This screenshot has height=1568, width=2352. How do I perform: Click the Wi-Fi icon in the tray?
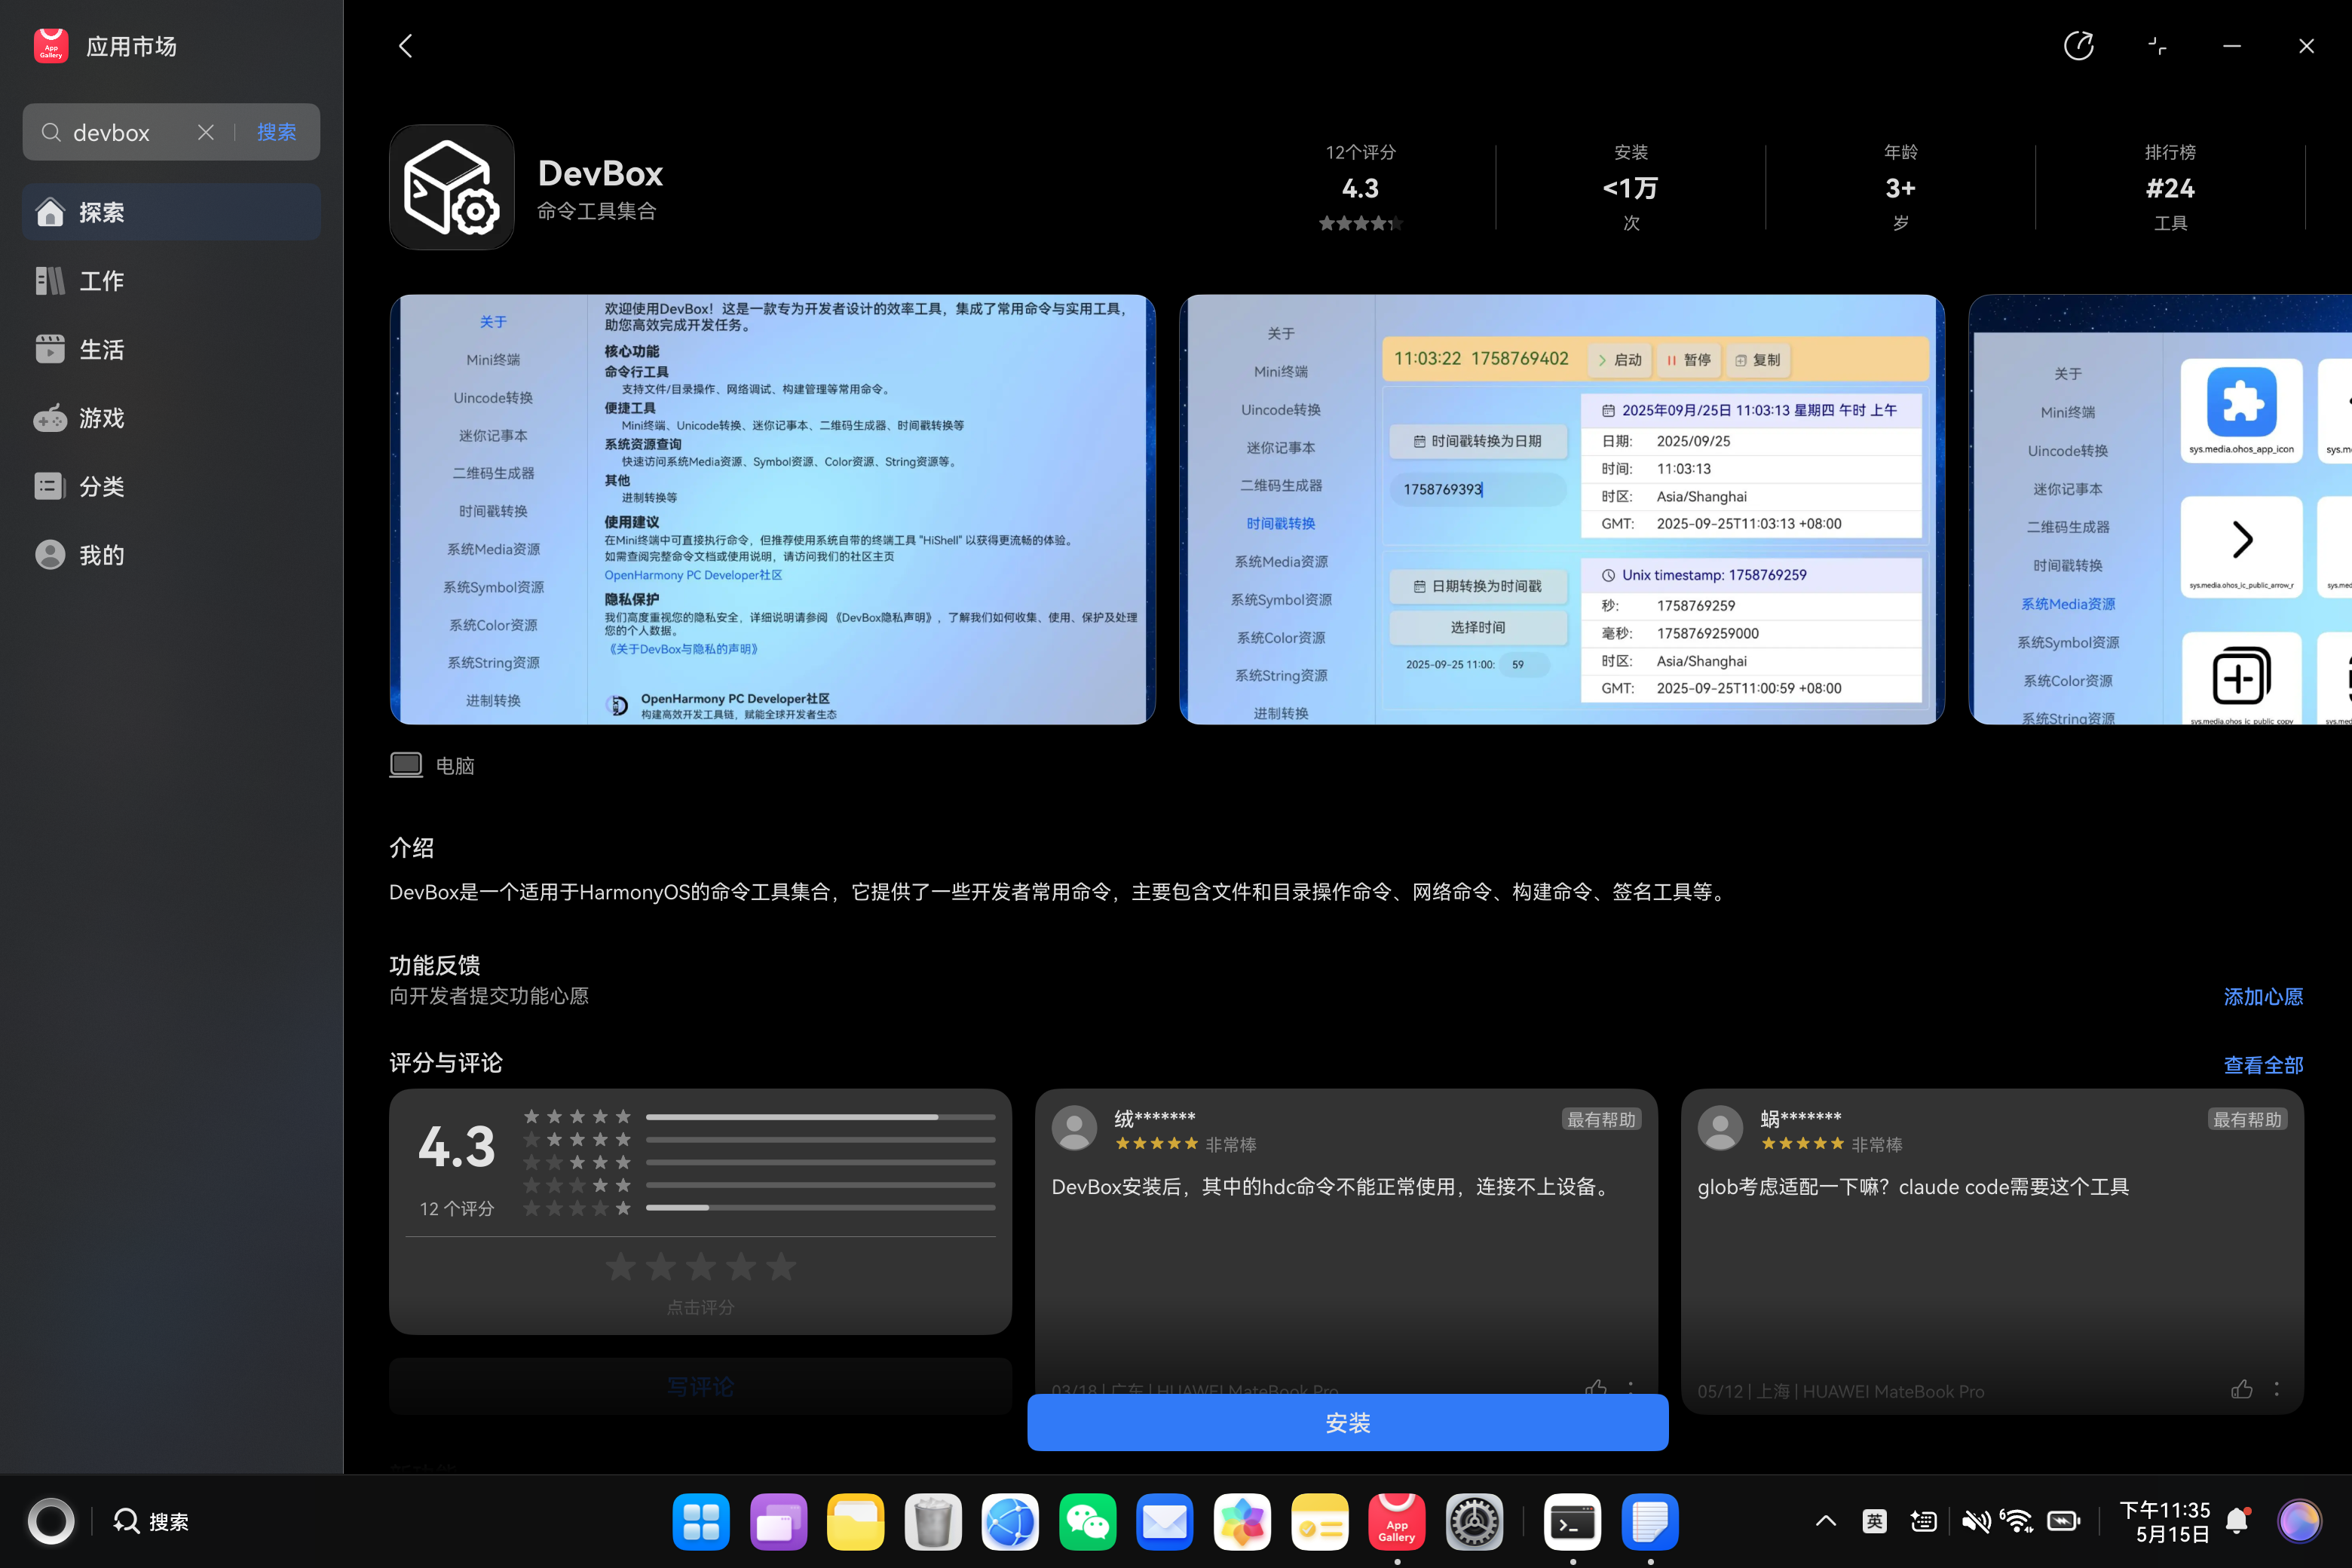[x=2017, y=1521]
